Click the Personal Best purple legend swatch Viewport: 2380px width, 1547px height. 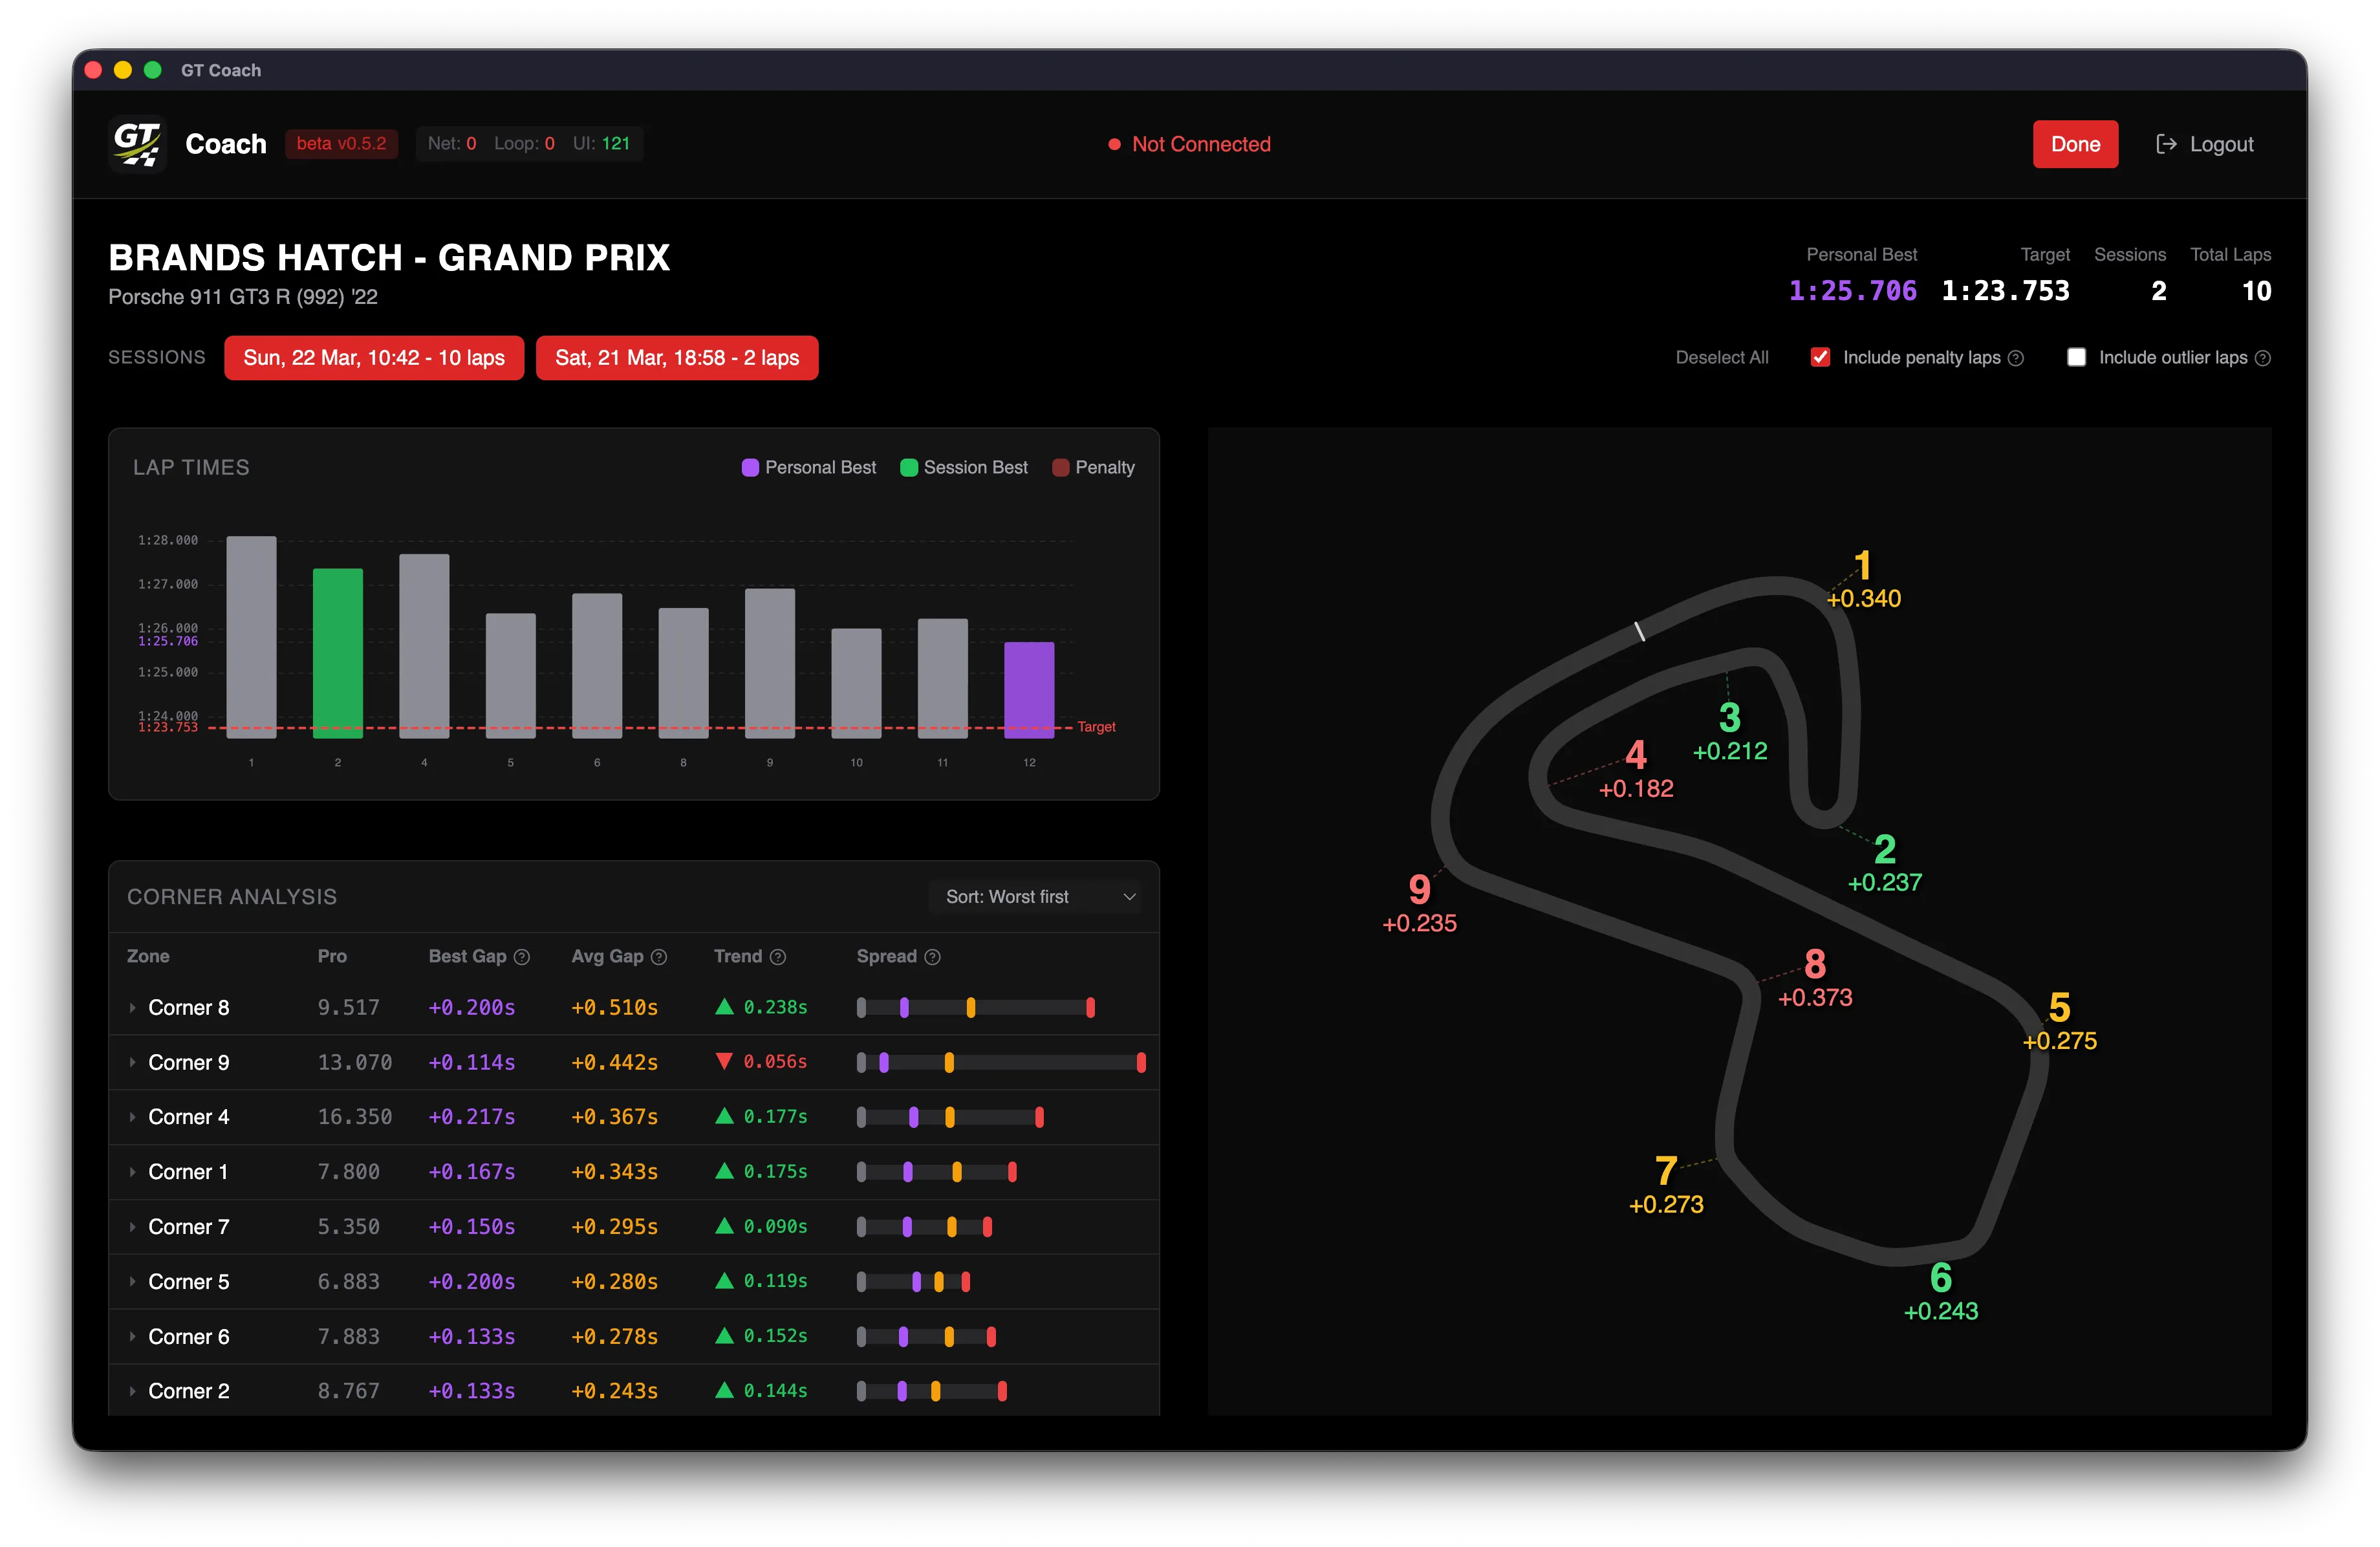(751, 467)
